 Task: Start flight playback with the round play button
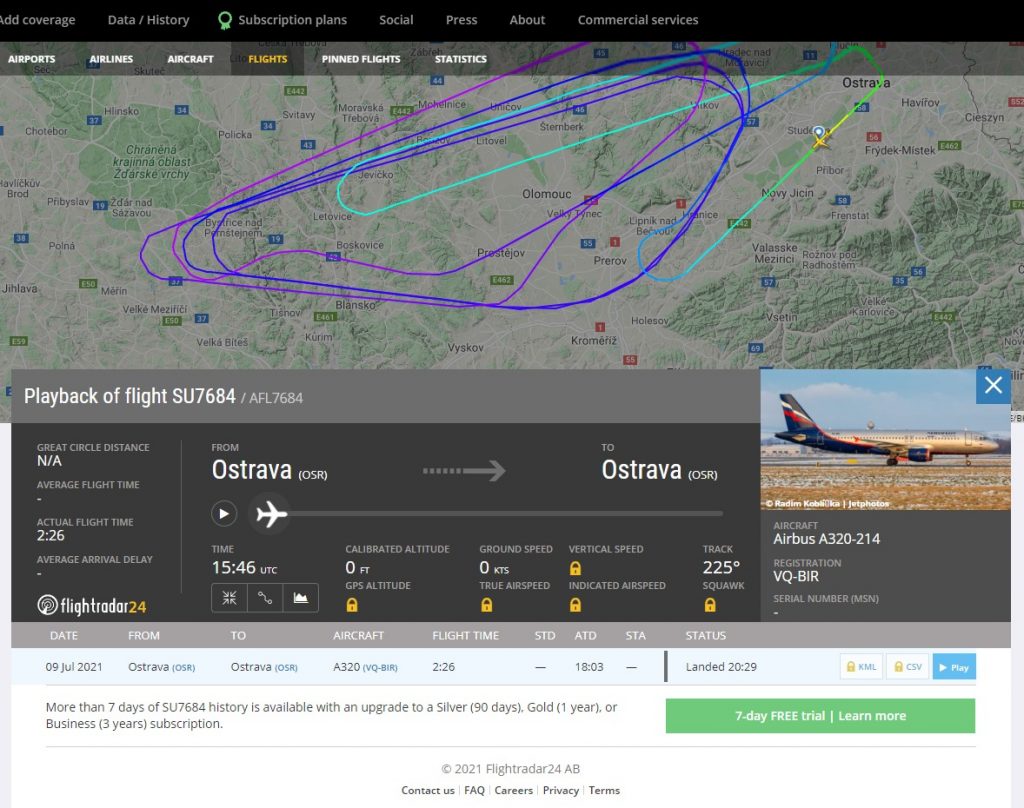(223, 513)
